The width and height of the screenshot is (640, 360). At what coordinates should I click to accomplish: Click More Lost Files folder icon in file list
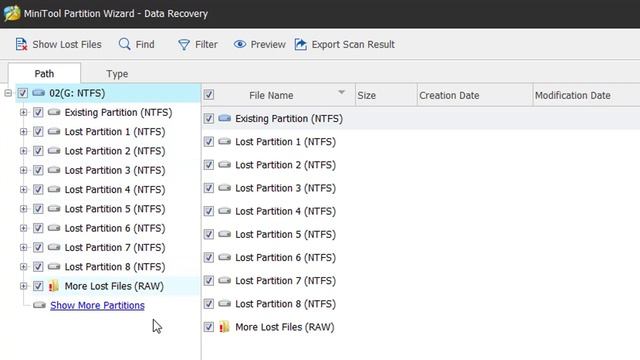(x=224, y=327)
